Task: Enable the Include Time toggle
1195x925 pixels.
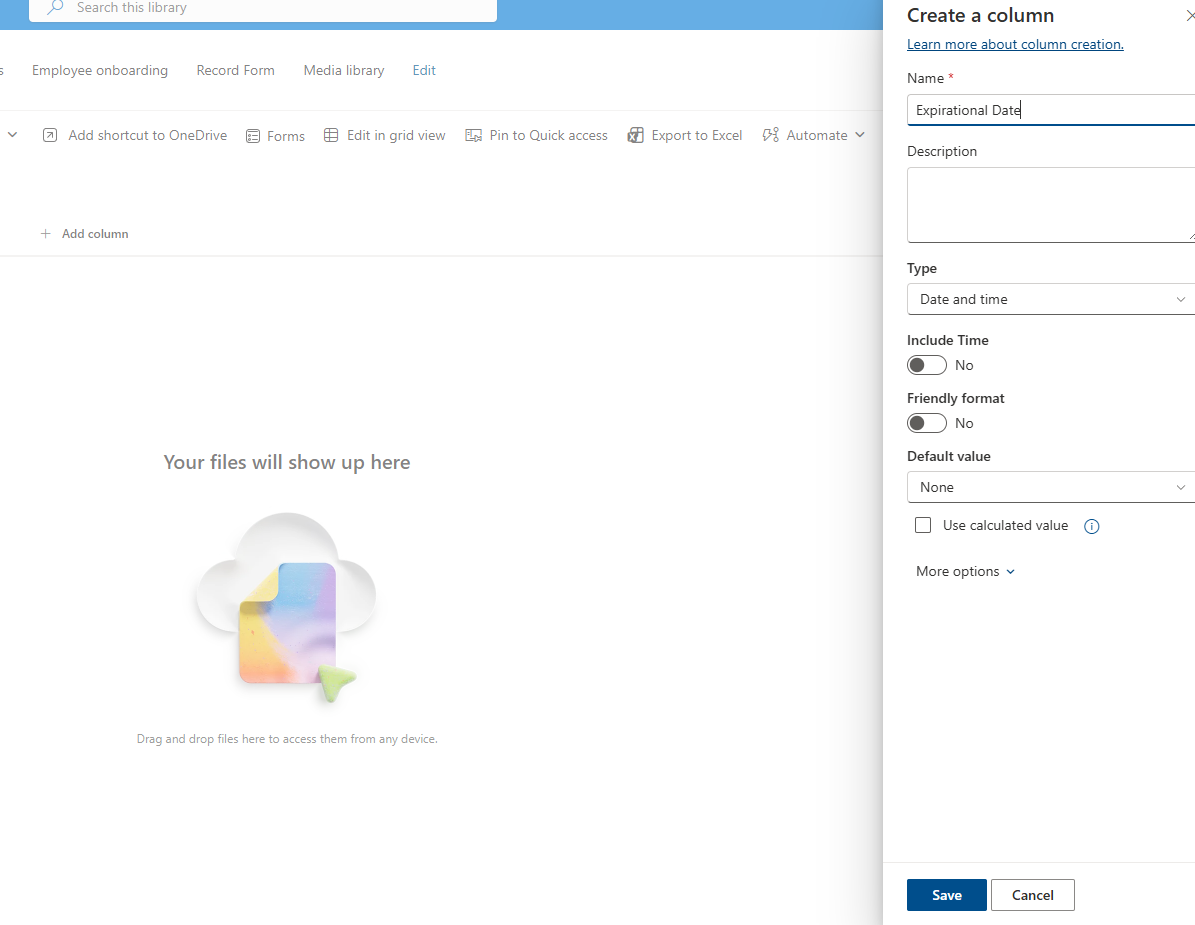Action: pyautogui.click(x=926, y=365)
